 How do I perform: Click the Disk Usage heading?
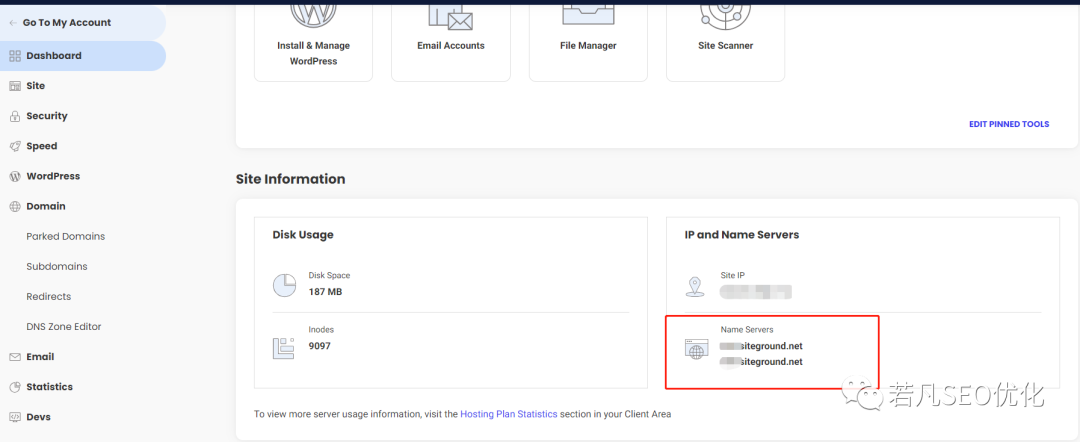[303, 235]
